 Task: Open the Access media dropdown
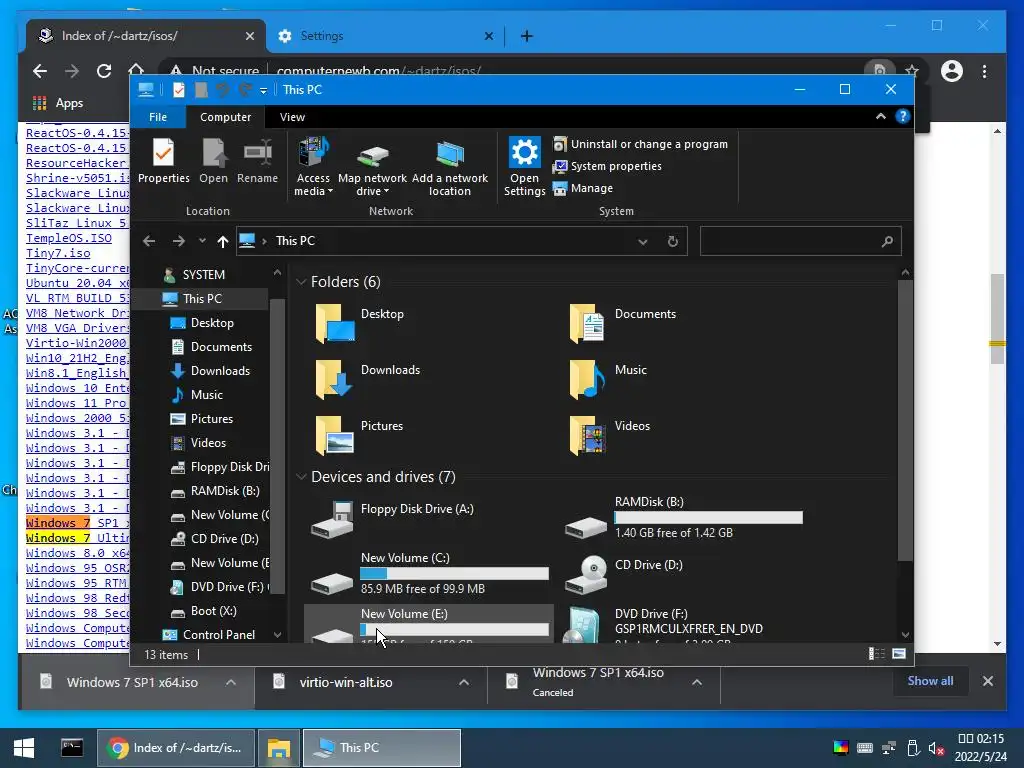(313, 167)
